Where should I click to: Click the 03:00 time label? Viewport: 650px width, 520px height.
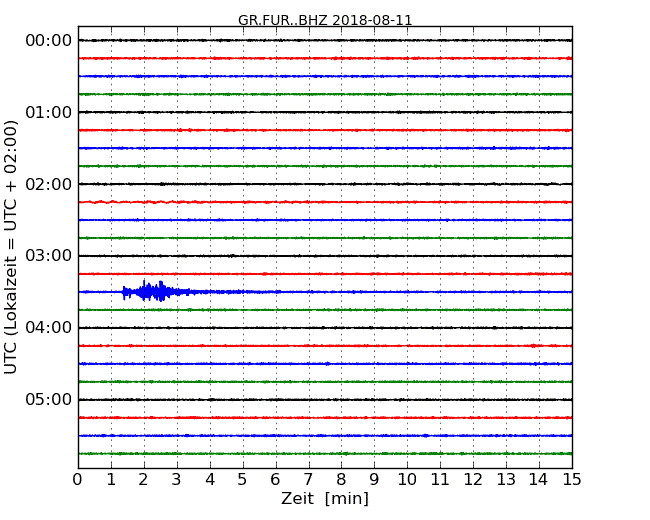[49, 256]
